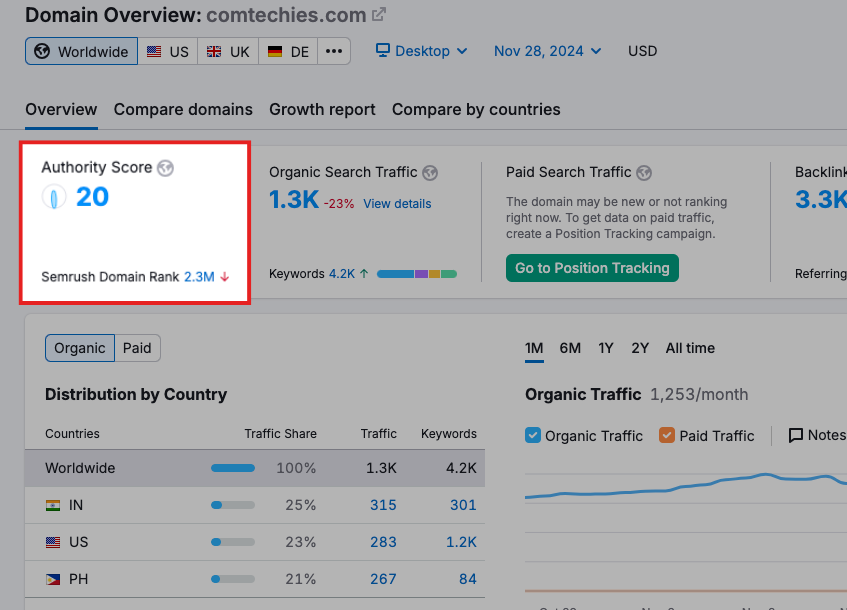Viewport: 847px width, 610px height.
Task: Click the Paid Search Traffic info icon
Action: [644, 172]
